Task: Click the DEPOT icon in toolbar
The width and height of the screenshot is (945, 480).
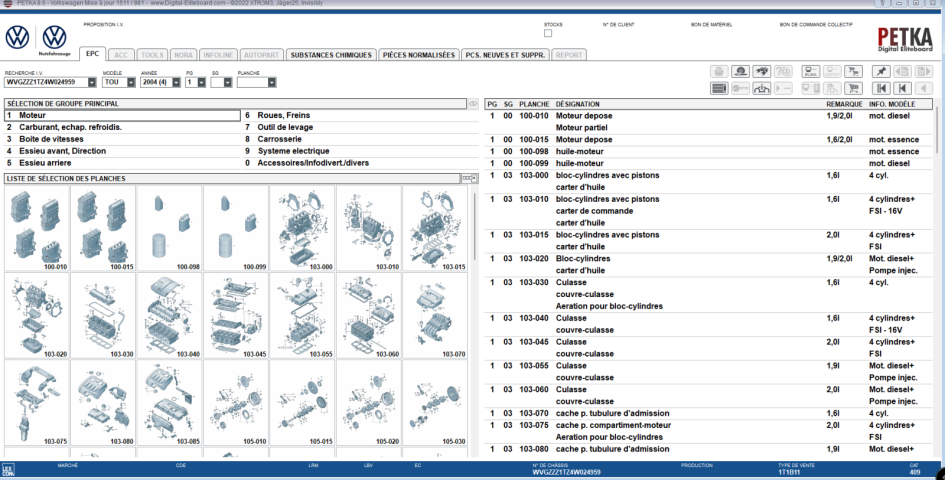Action: (x=832, y=72)
